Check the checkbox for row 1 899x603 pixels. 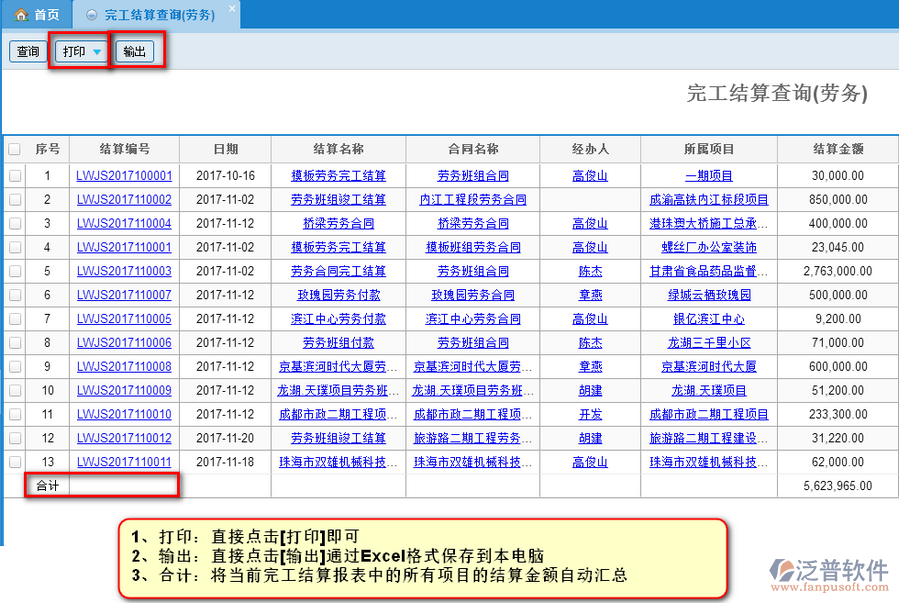click(x=14, y=175)
